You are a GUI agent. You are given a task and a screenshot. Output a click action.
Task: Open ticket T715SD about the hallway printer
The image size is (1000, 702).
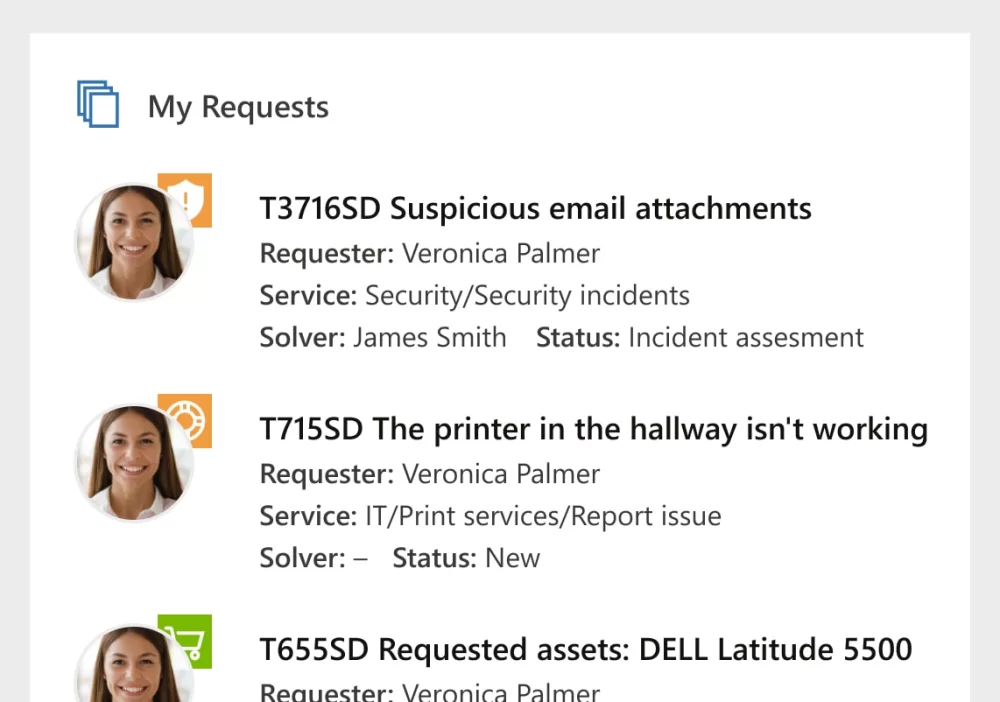coord(593,429)
